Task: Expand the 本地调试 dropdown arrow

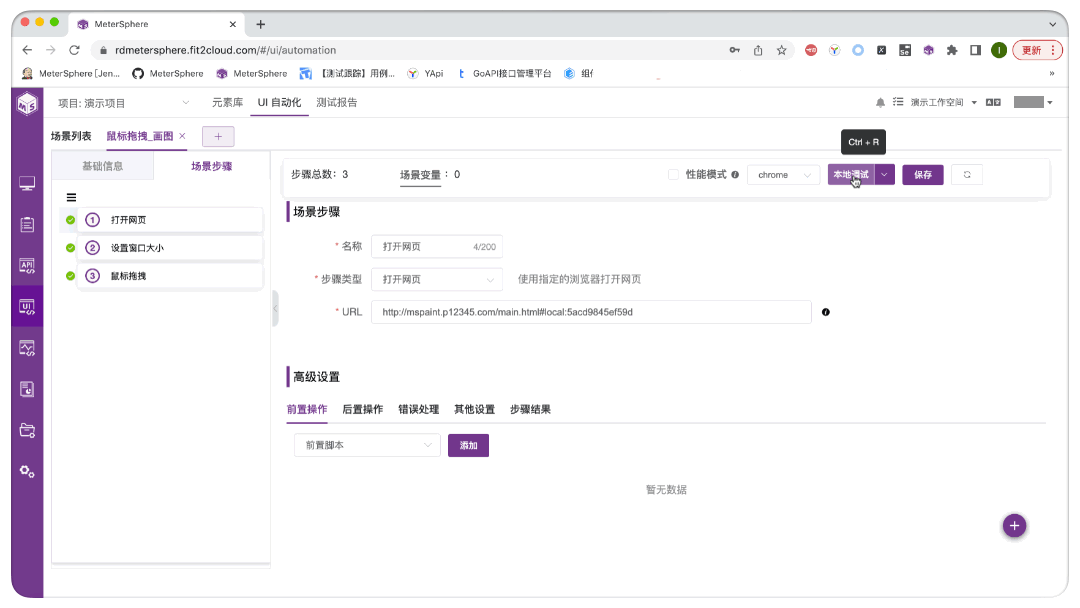Action: [884, 174]
